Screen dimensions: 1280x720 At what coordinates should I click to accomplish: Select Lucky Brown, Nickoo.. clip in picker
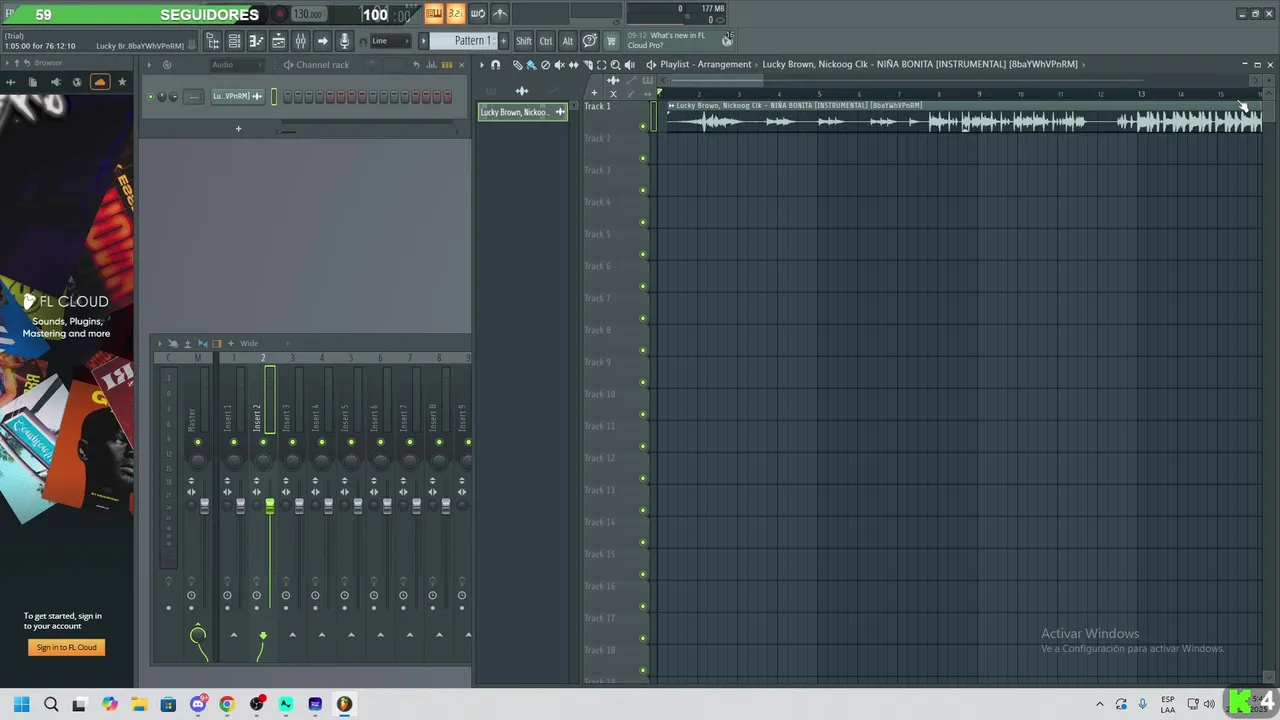(522, 112)
